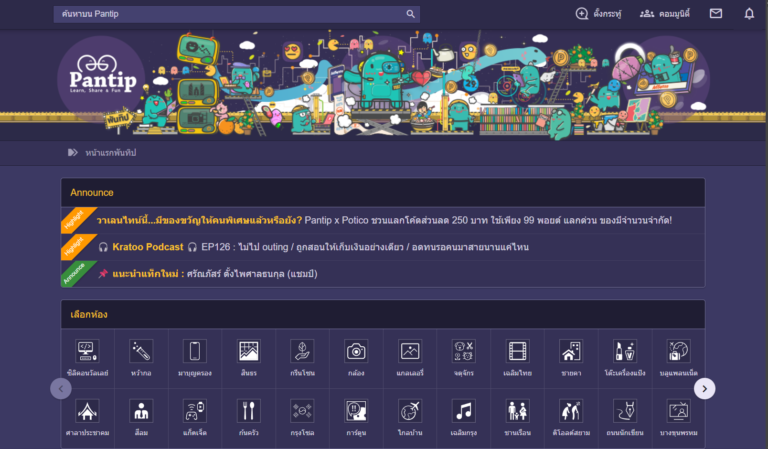Select the ไกลบ้าน airplane globe room

[410, 411]
